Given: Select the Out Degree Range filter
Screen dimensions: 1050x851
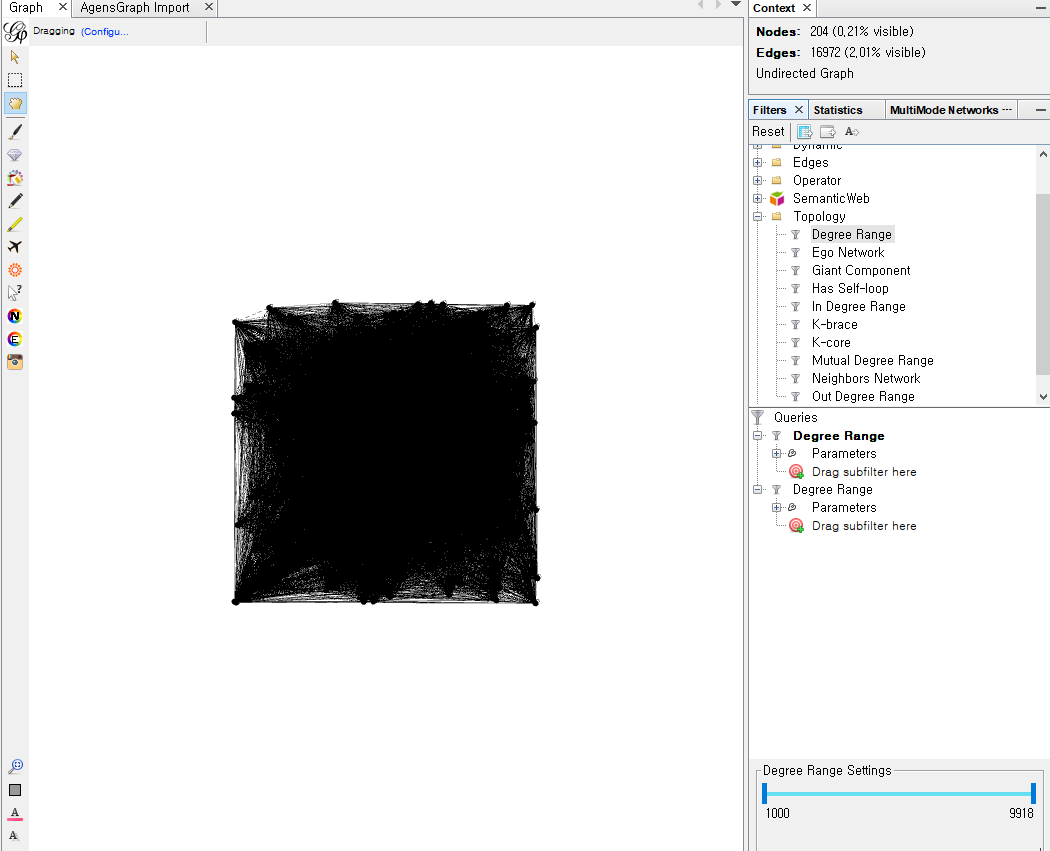Looking at the screenshot, I should point(862,396).
